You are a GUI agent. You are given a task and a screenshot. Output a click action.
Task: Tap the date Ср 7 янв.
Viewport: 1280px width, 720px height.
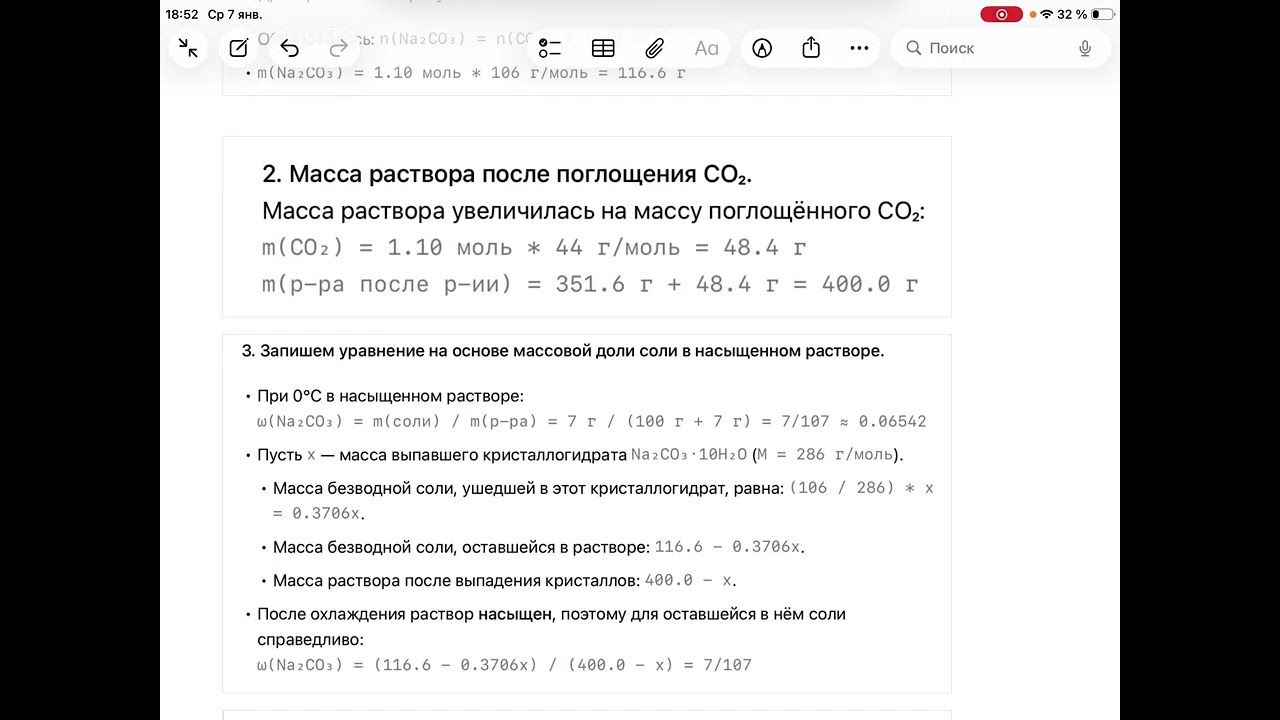click(x=235, y=14)
